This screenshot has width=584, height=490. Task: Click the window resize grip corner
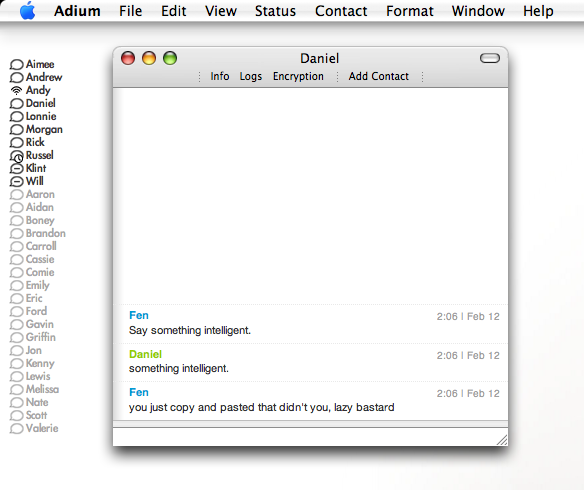point(502,440)
